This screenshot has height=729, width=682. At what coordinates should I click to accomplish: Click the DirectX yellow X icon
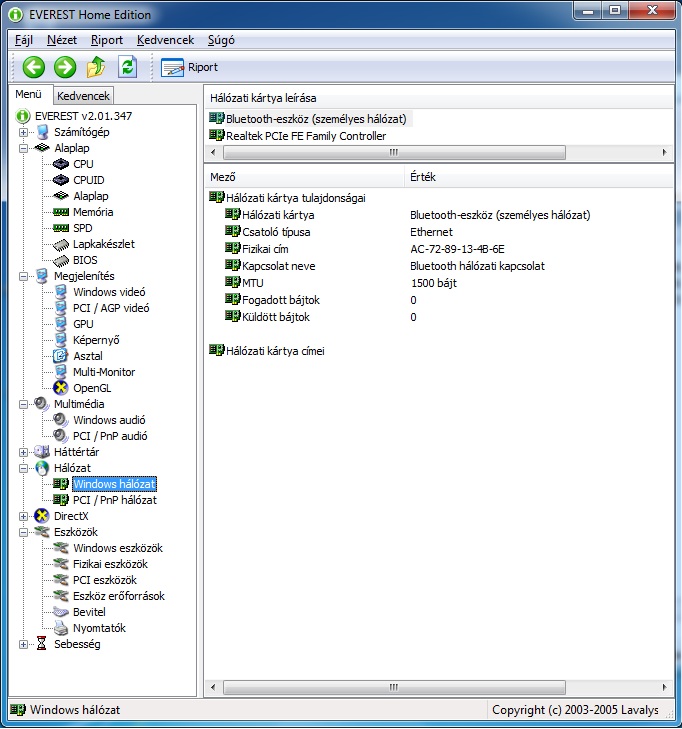pyautogui.click(x=42, y=516)
